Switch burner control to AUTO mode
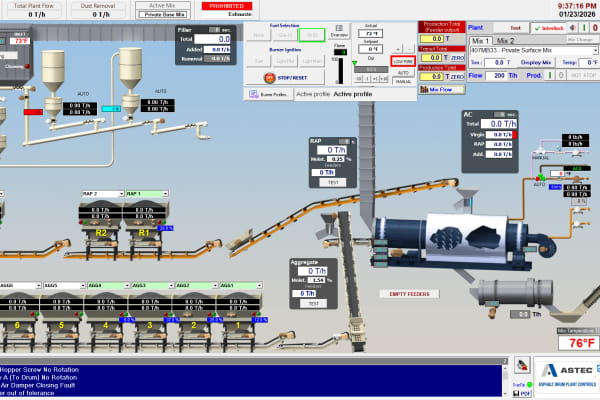 point(403,73)
